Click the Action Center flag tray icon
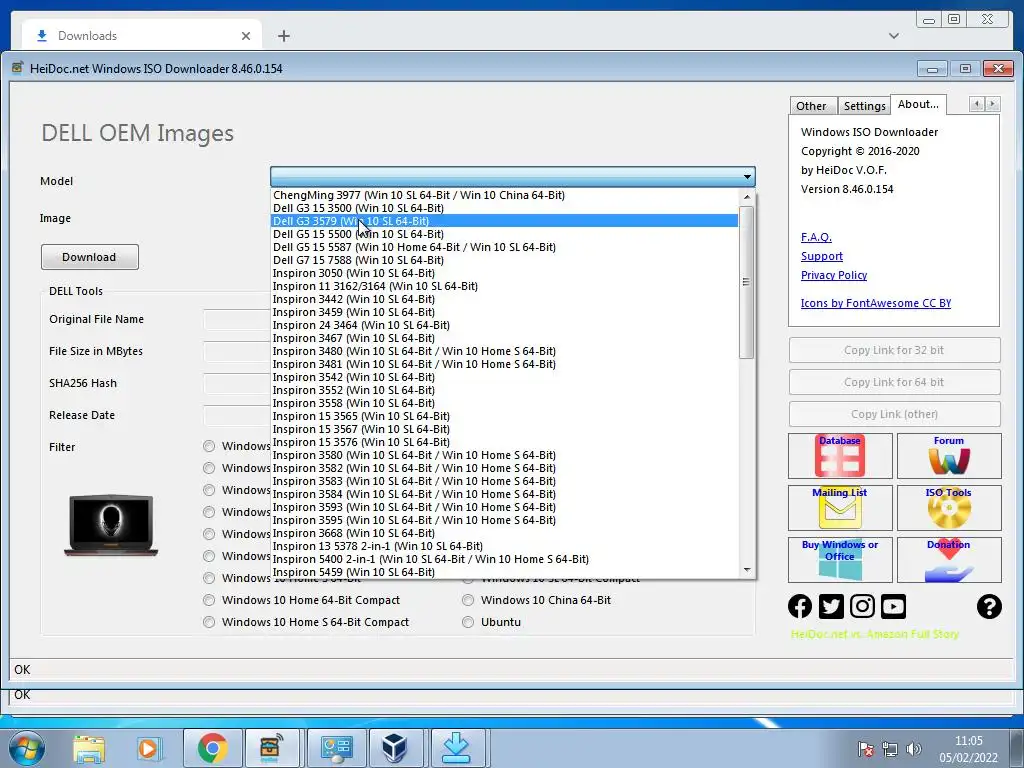Viewport: 1024px width, 768px height. pos(866,749)
